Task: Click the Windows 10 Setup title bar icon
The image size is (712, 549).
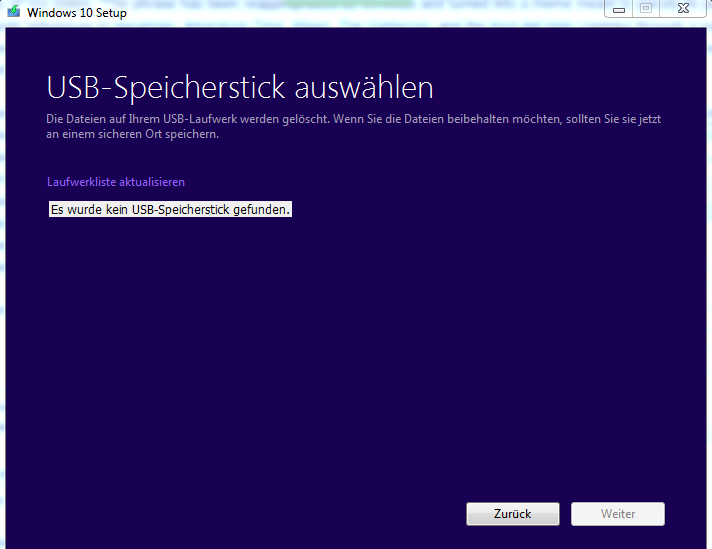Action: [14, 11]
